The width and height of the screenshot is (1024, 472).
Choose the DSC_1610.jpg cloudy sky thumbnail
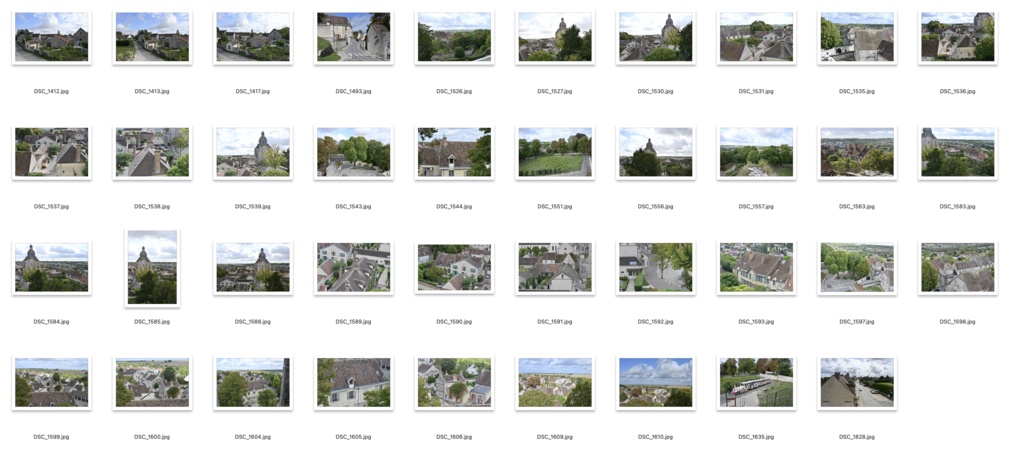point(656,383)
